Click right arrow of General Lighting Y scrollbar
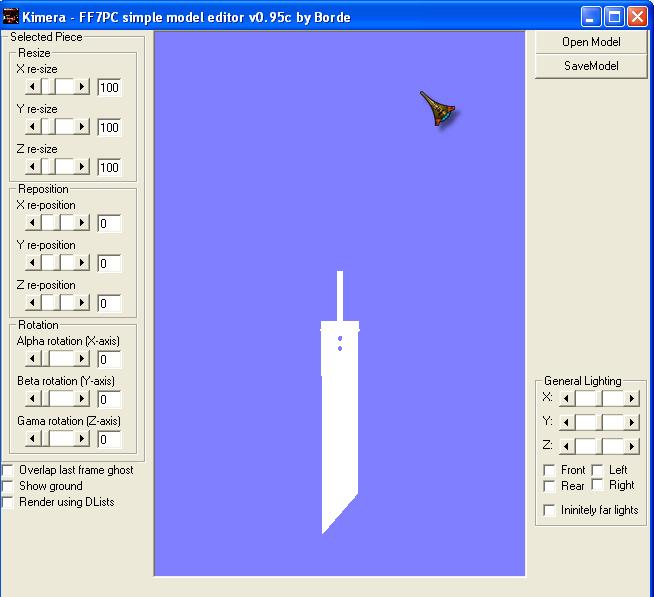This screenshot has width=654, height=597. coord(631,423)
